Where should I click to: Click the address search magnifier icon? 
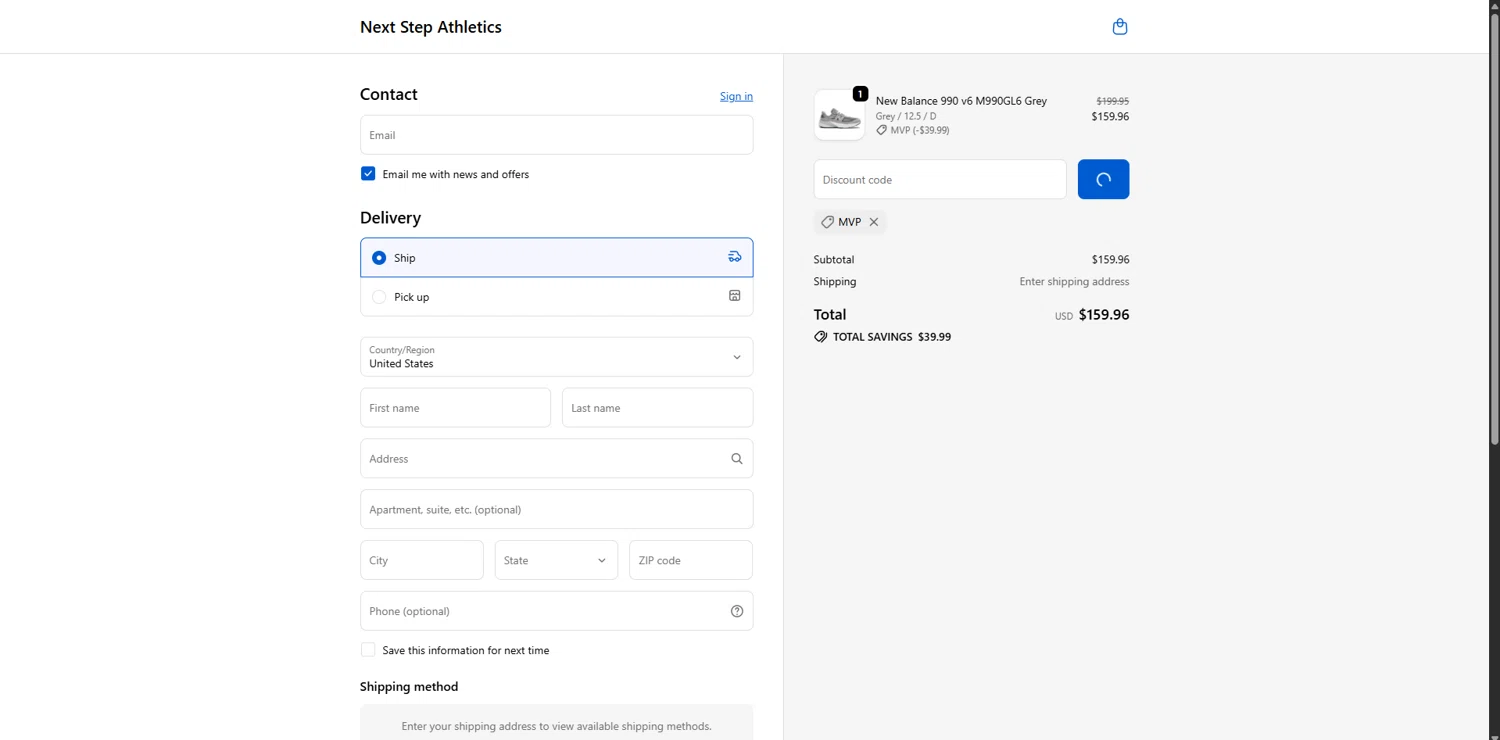pos(737,459)
